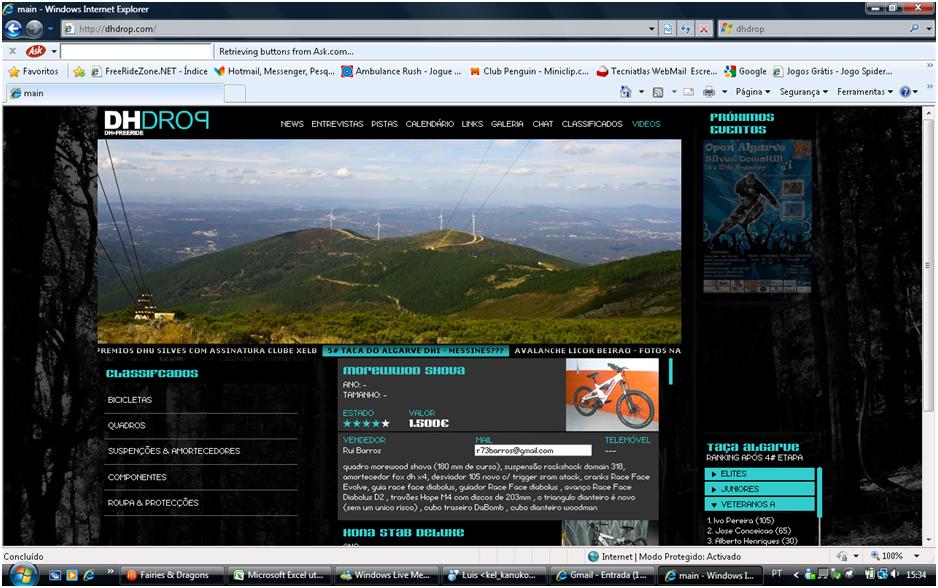Go back with the browser Back arrow
The image size is (938, 588).
[13, 28]
